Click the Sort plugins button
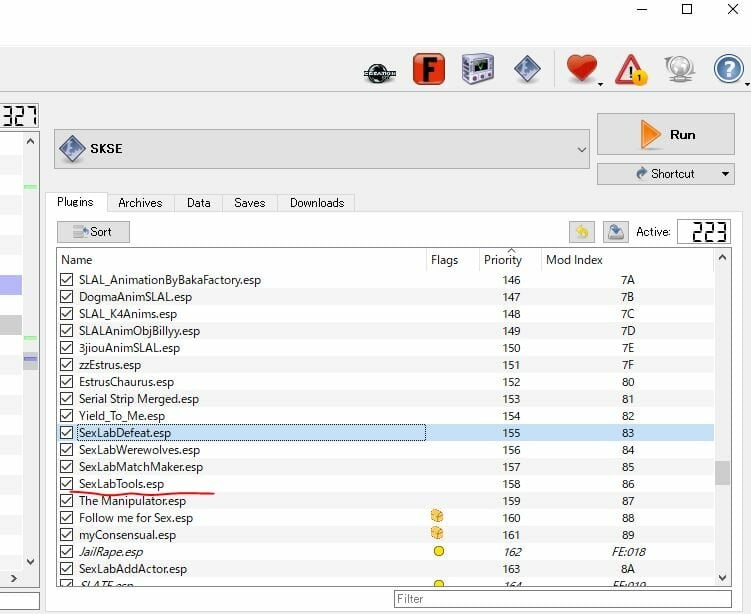Screen dimensions: 751x614 tap(93, 232)
